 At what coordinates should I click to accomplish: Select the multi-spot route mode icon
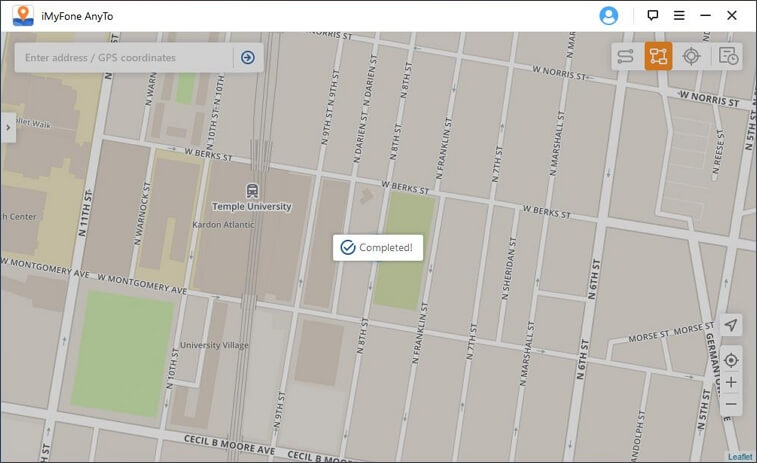[x=658, y=56]
